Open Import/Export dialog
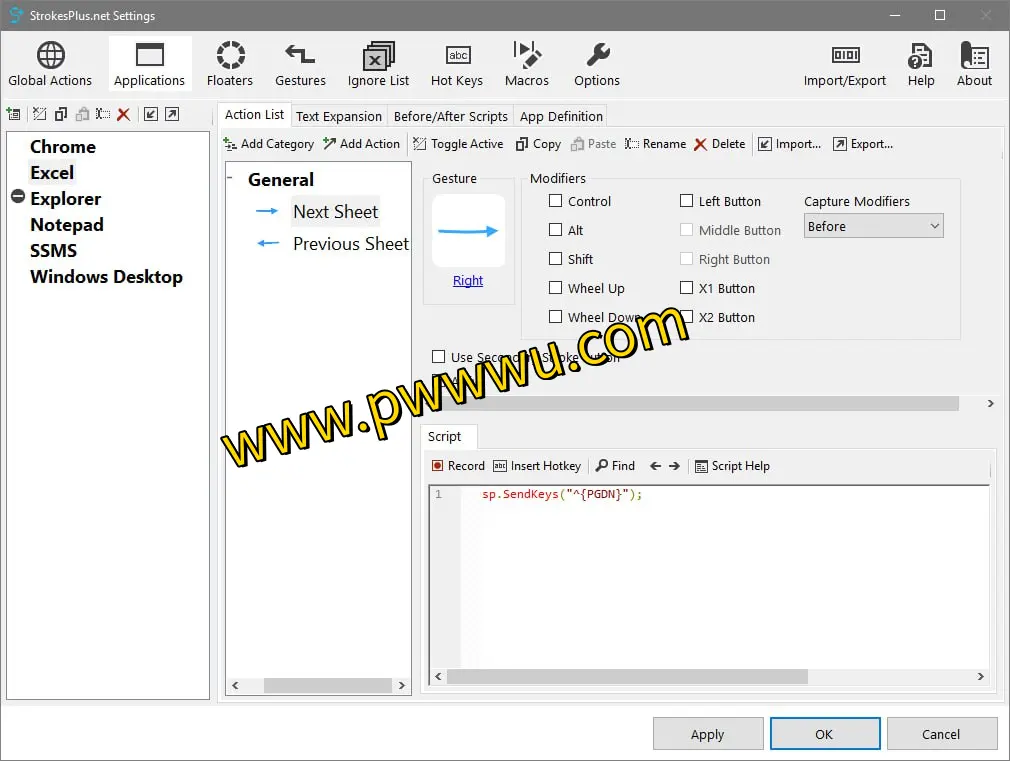 [844, 63]
